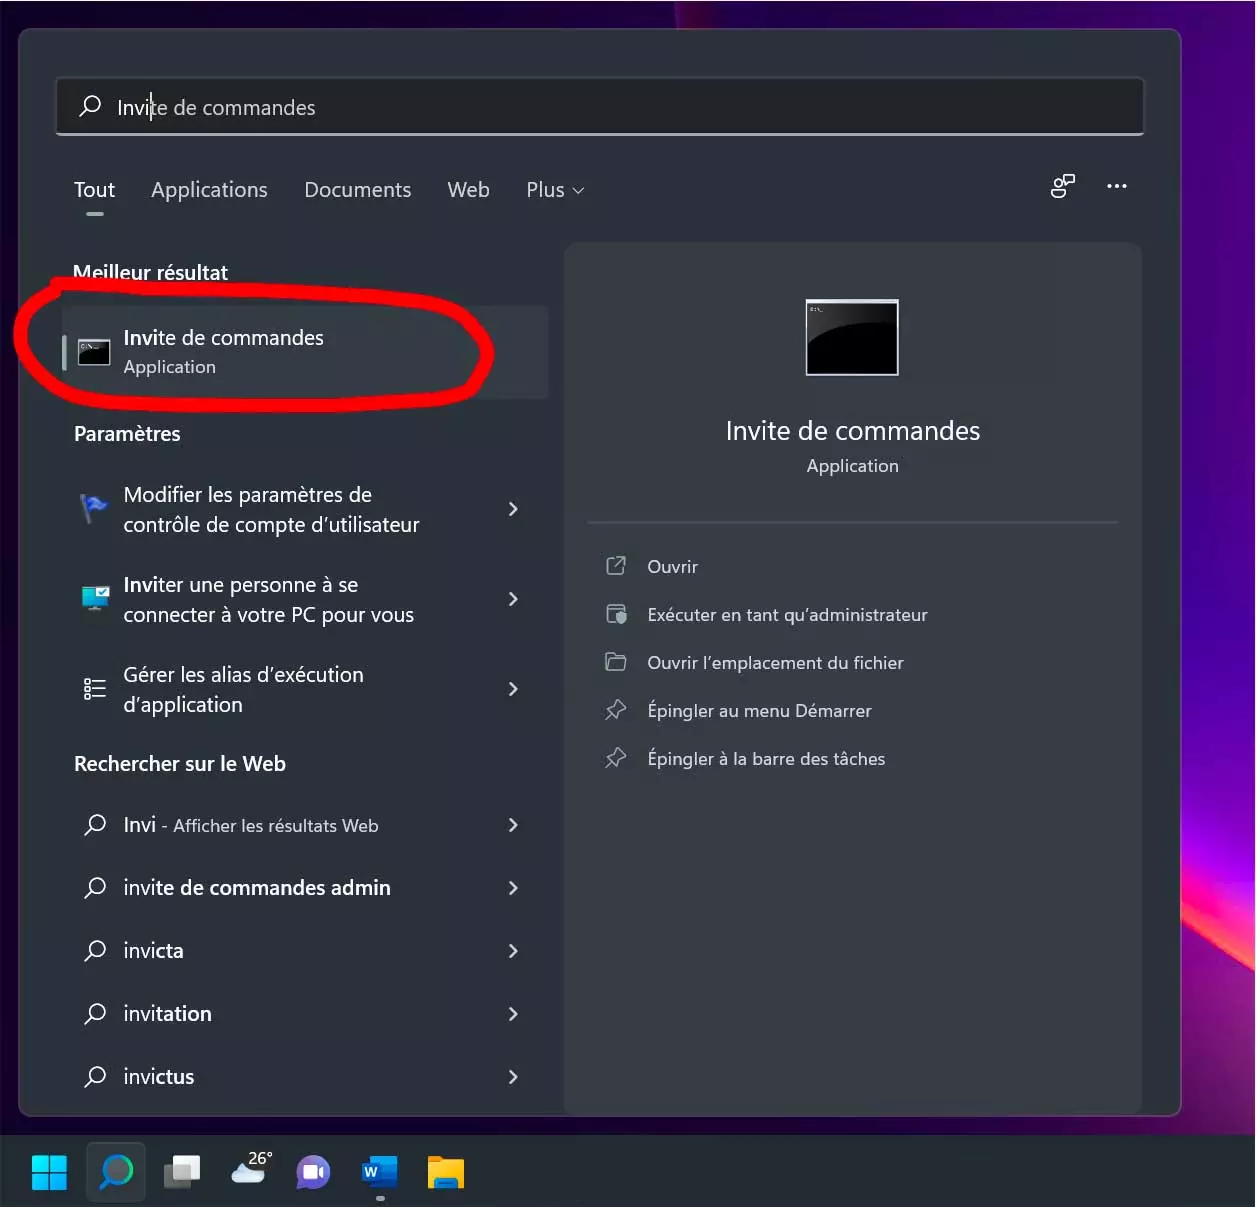1256x1207 pixels.
Task: Open the weather widget showing 26°
Action: pyautogui.click(x=250, y=1169)
